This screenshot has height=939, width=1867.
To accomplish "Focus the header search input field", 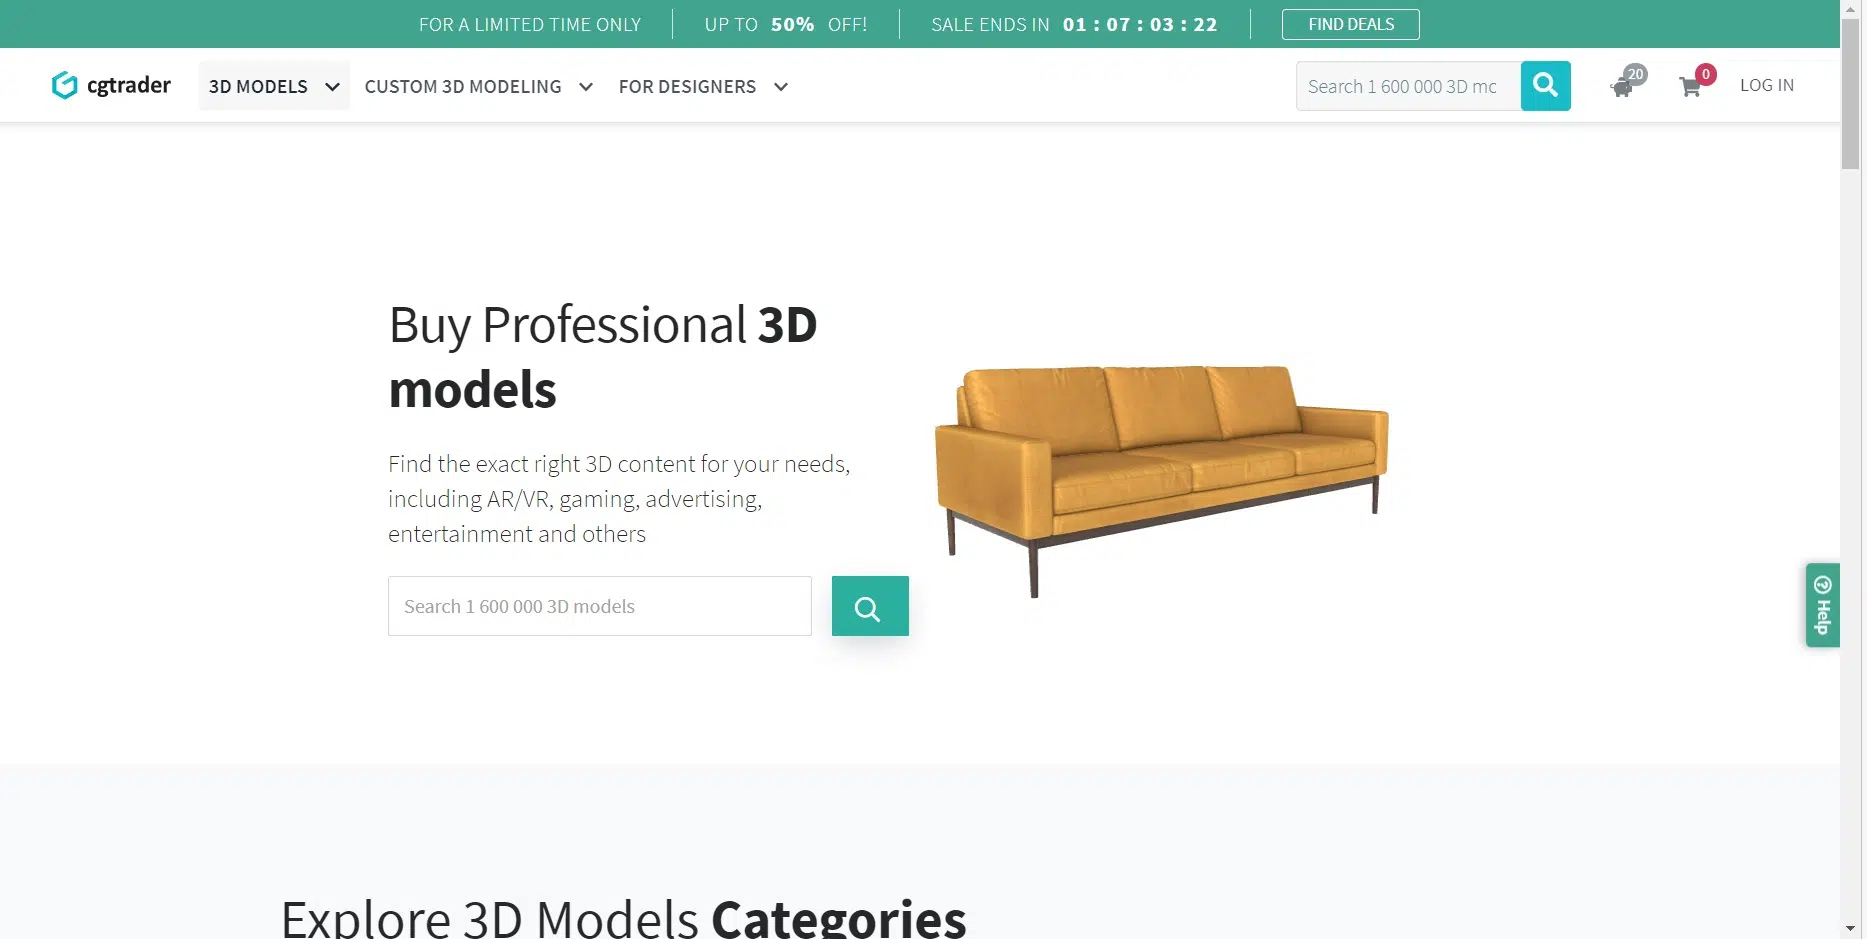I will point(1407,86).
